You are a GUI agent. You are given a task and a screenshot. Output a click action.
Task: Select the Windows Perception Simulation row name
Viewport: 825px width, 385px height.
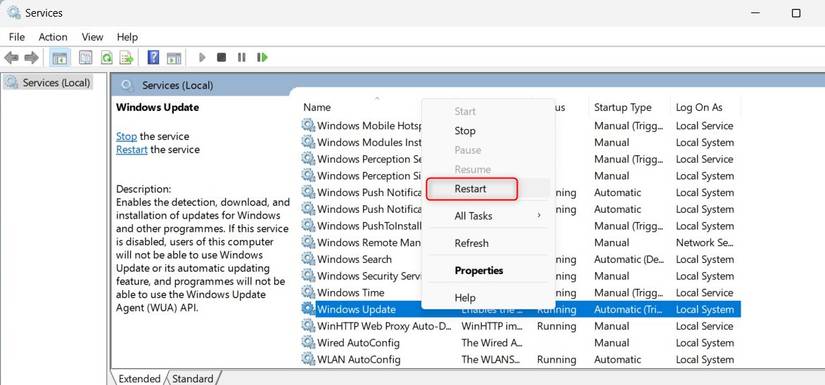coord(370,176)
